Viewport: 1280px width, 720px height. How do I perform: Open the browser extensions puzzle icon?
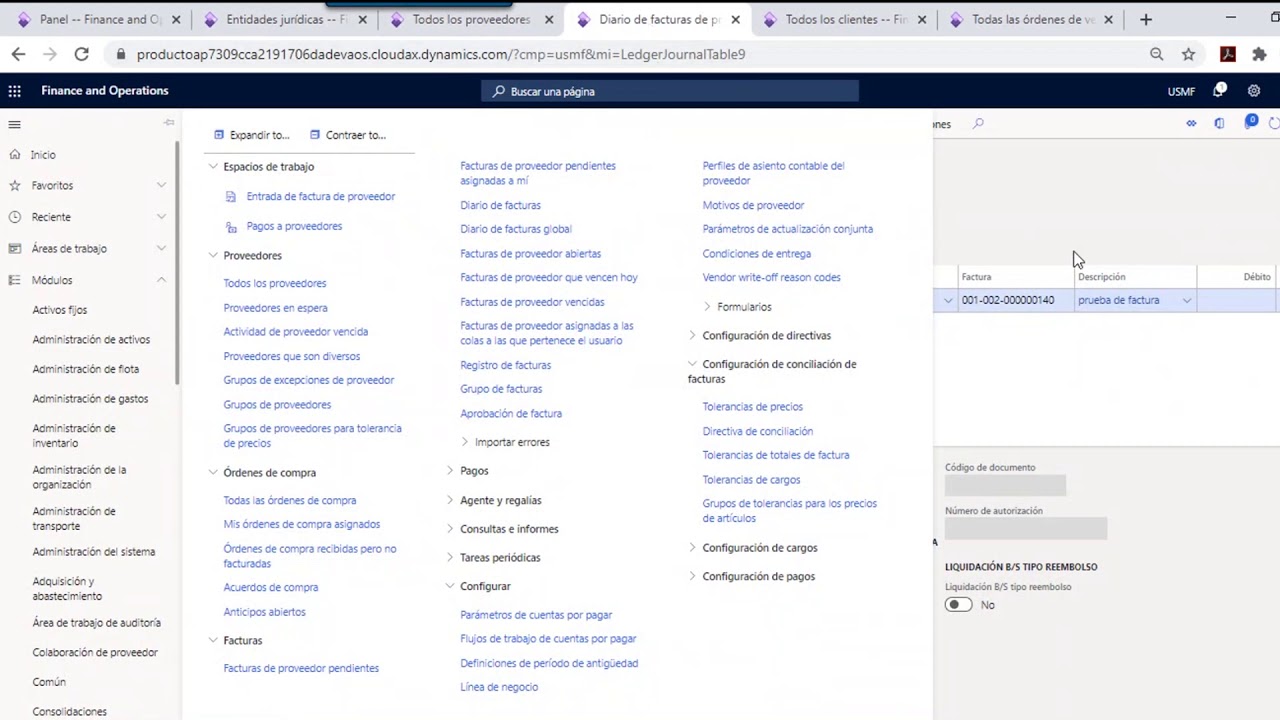click(x=1259, y=54)
